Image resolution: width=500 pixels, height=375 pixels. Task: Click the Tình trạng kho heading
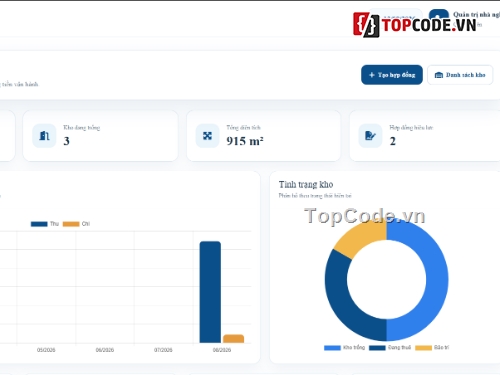coord(306,184)
